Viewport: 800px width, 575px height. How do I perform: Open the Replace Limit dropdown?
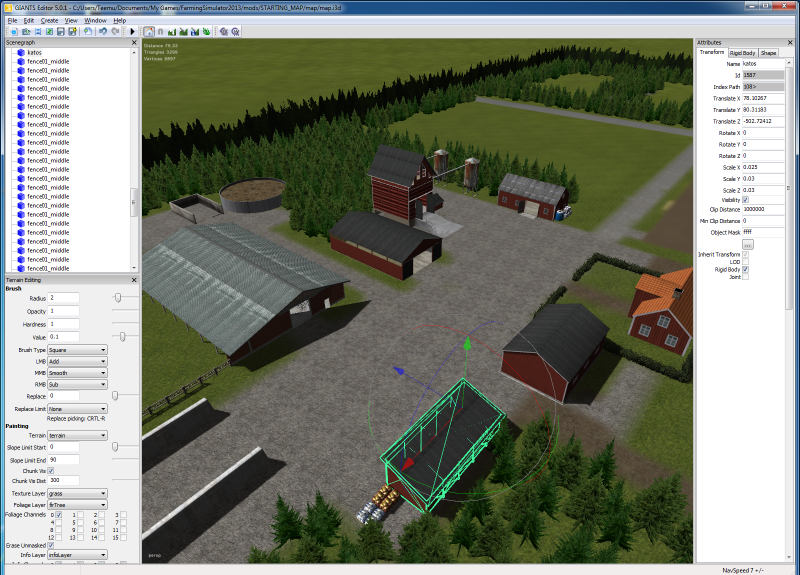pyautogui.click(x=77, y=409)
